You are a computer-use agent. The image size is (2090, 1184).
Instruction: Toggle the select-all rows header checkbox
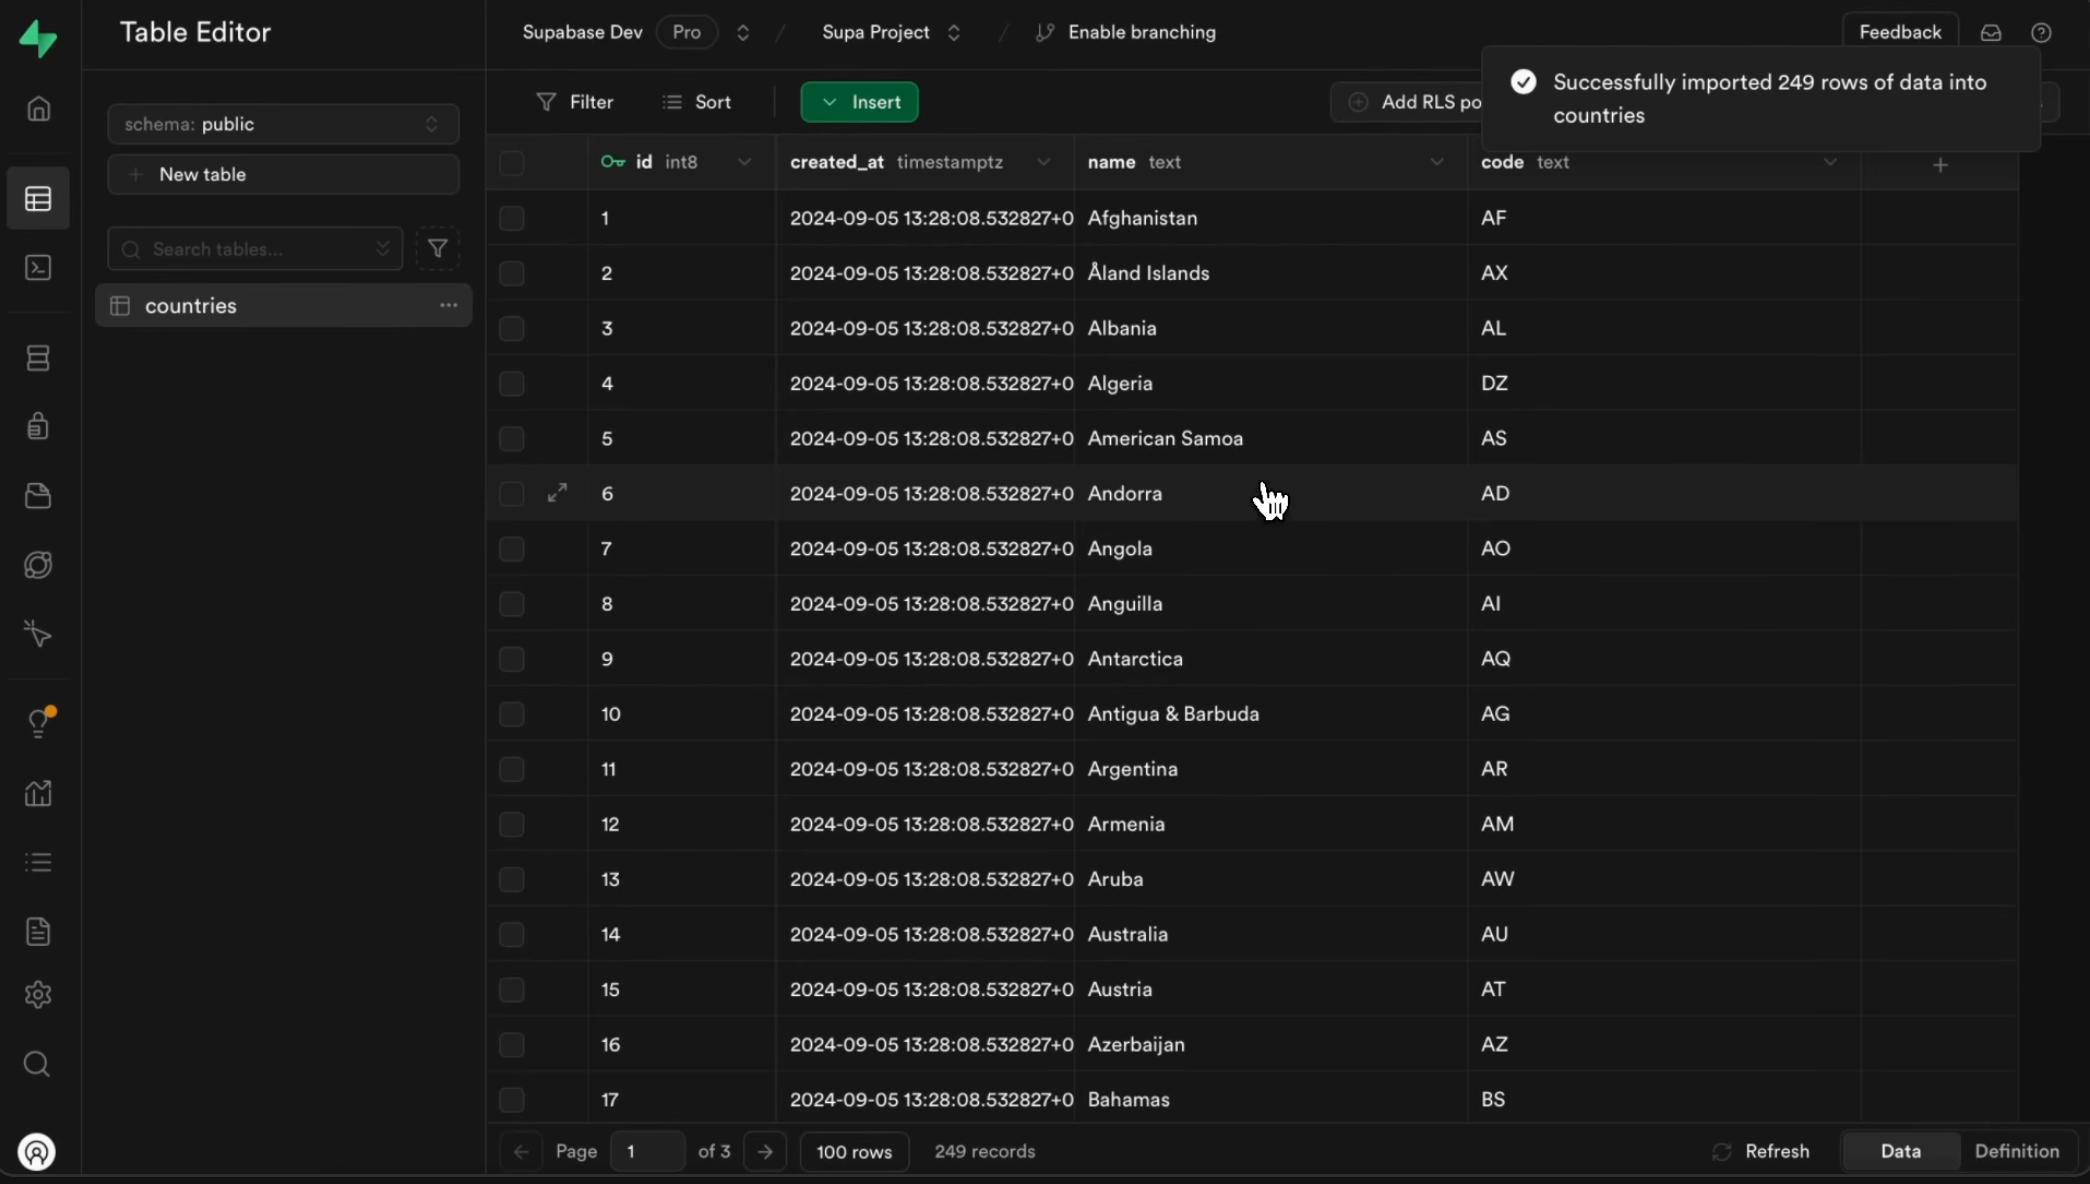(512, 162)
